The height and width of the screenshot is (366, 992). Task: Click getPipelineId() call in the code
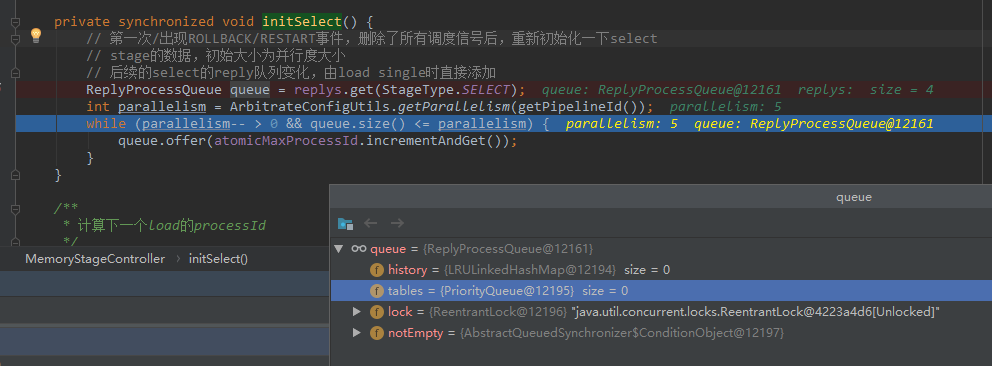click(x=576, y=107)
